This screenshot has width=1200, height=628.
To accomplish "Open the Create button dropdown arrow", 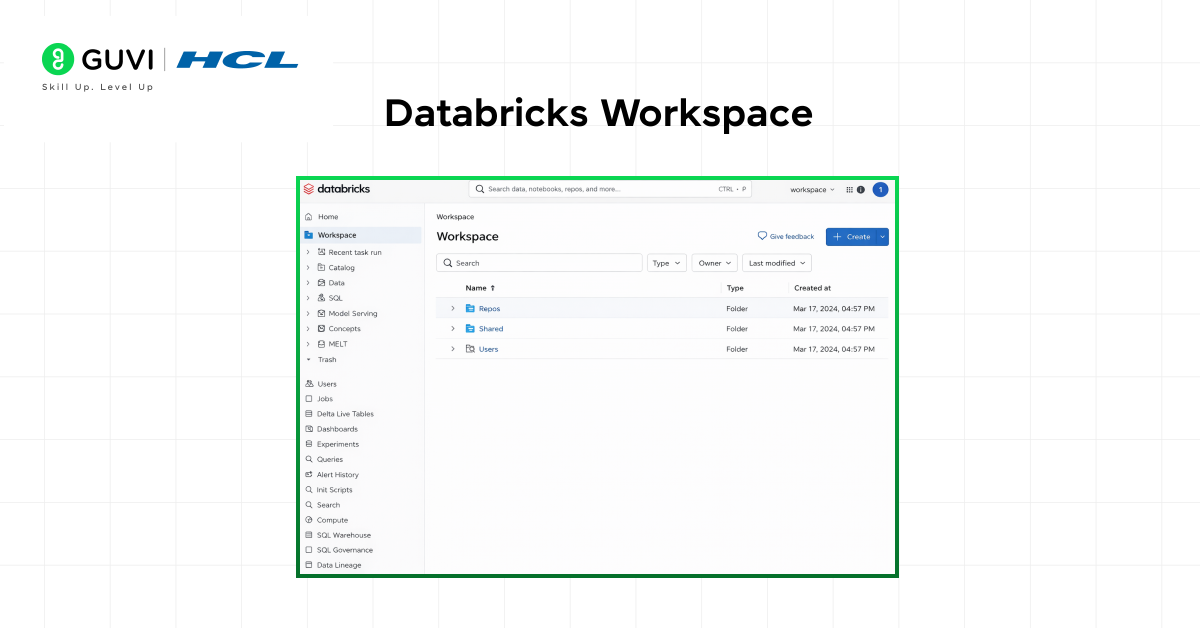I will coord(882,237).
